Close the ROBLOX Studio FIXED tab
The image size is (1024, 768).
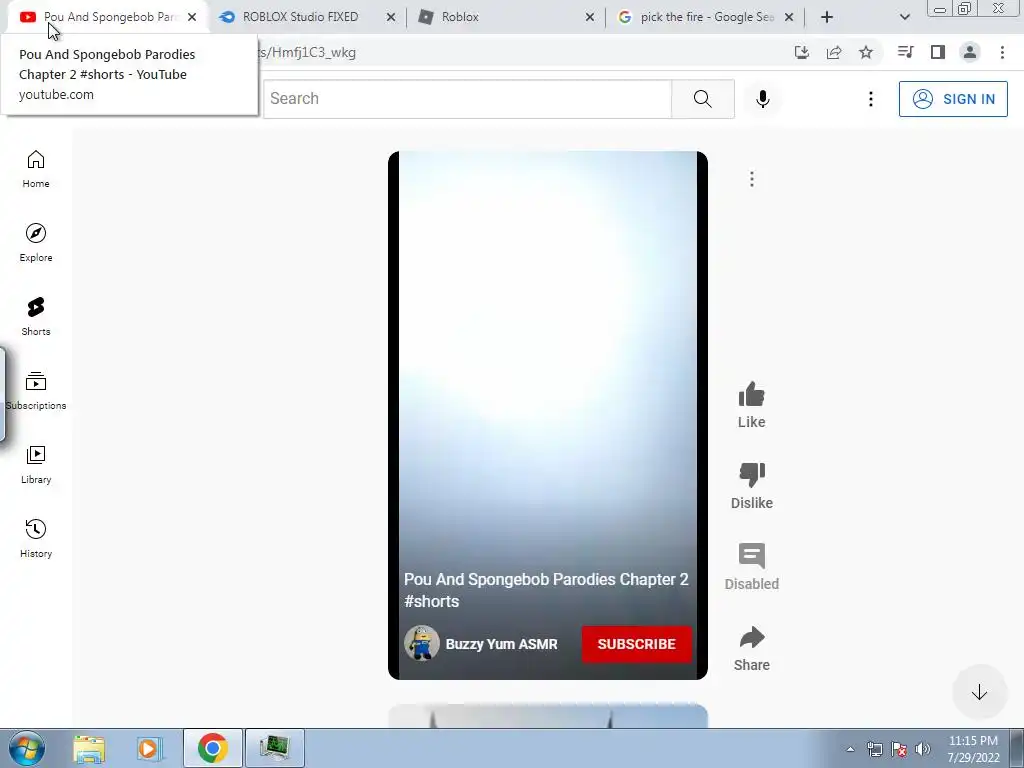tap(391, 17)
